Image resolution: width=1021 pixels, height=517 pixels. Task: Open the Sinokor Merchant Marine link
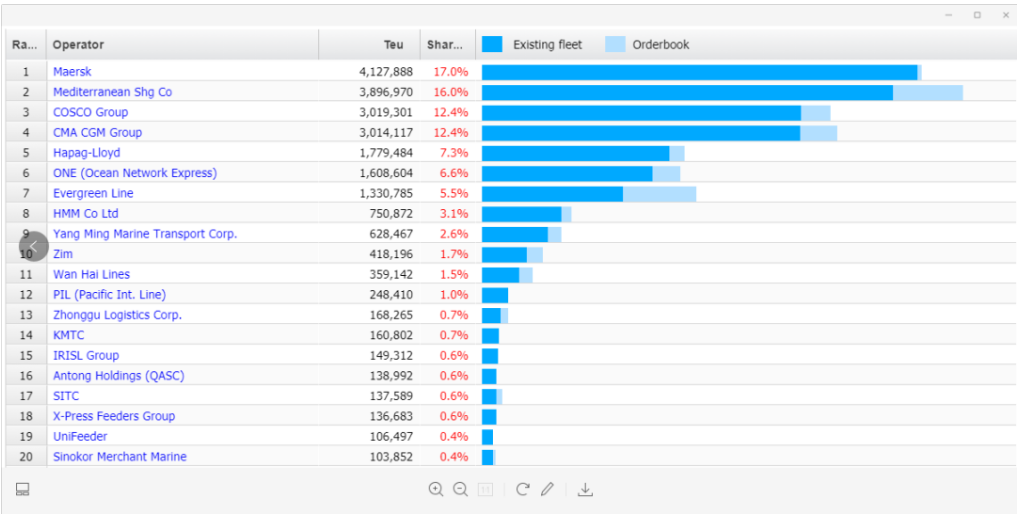(120, 456)
